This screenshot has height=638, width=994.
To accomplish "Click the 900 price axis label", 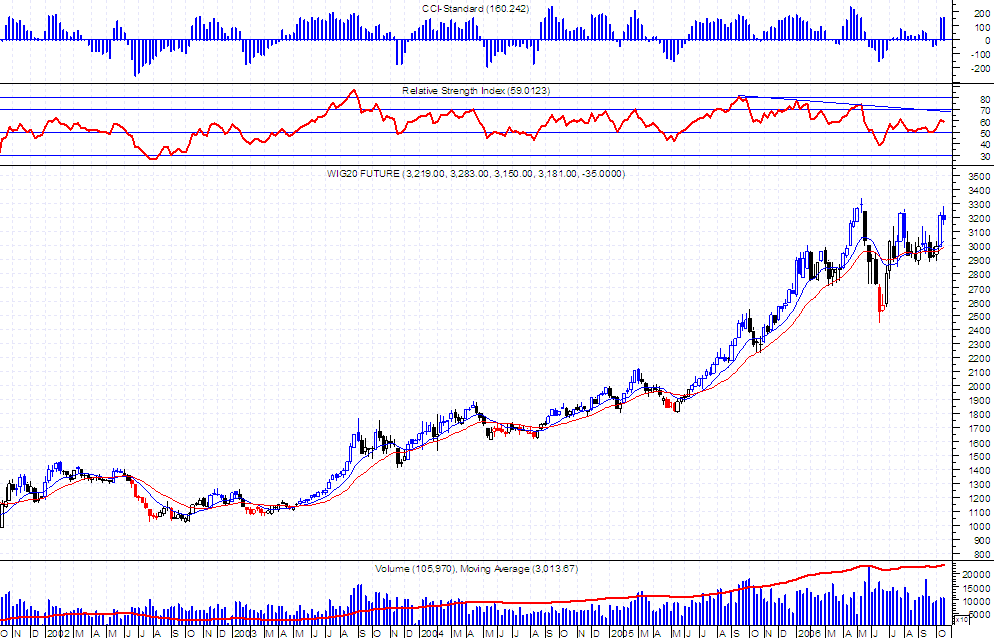I will point(983,540).
